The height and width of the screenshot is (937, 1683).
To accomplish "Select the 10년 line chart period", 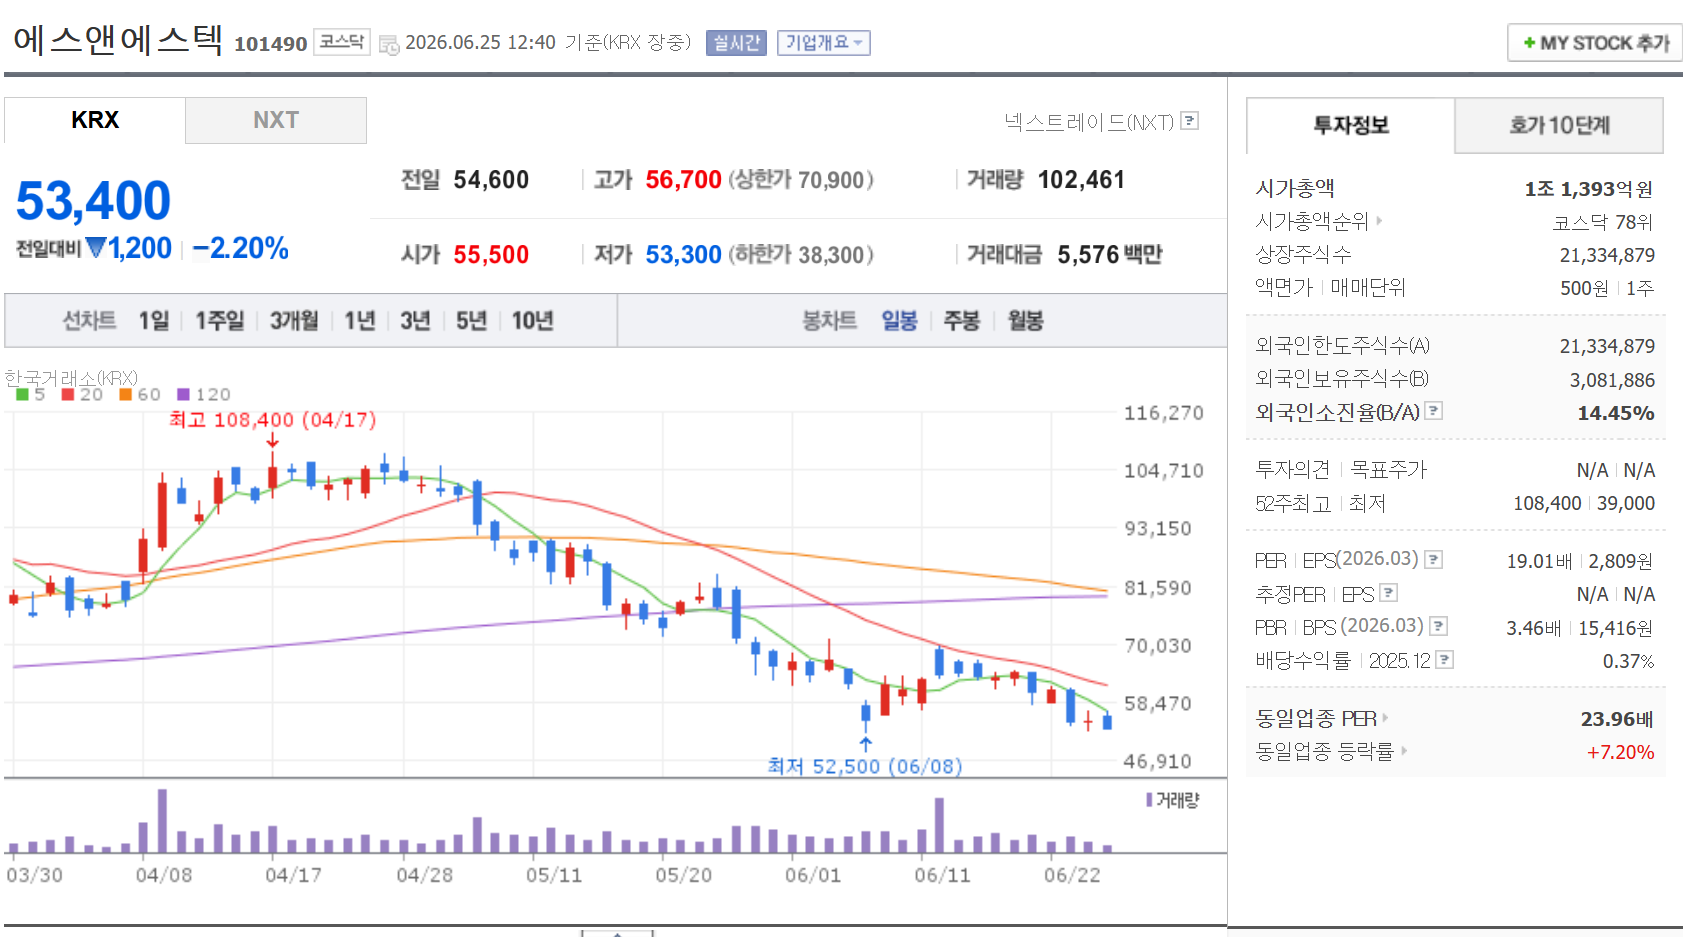I will (x=533, y=321).
